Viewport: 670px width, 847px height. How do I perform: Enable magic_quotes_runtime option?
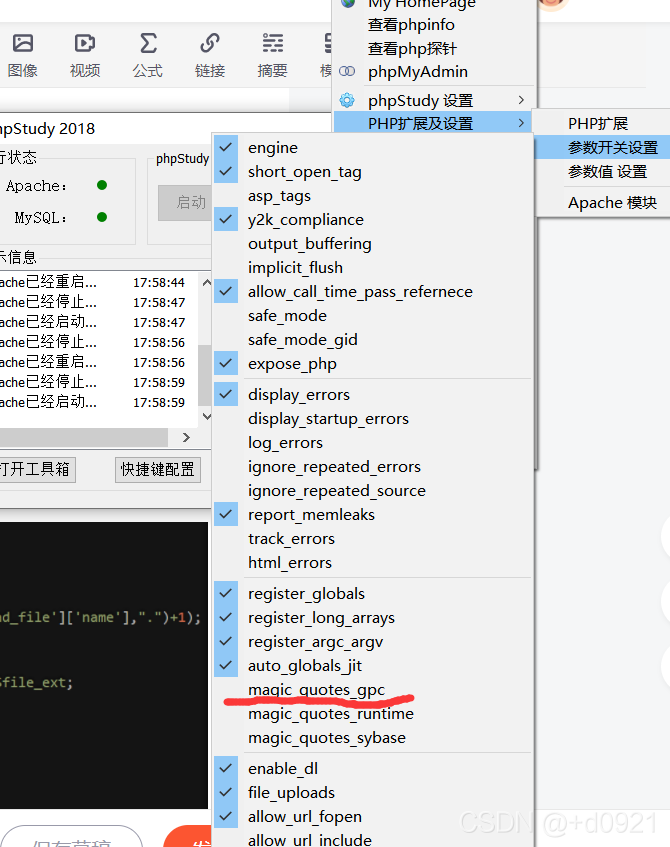(373, 714)
